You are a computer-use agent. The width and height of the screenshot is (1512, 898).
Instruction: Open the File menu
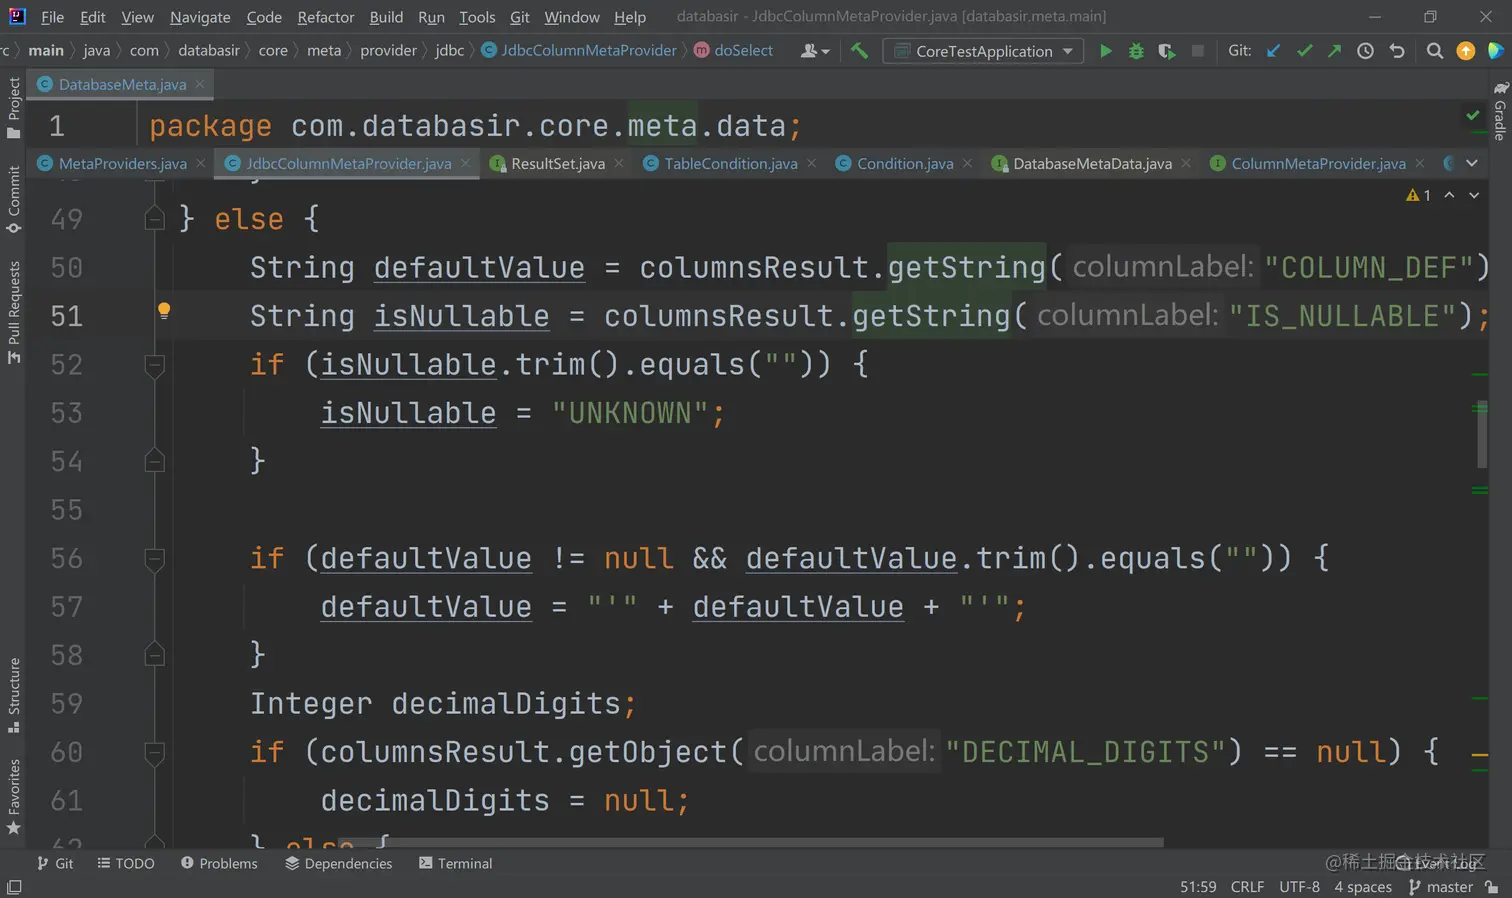click(x=53, y=17)
